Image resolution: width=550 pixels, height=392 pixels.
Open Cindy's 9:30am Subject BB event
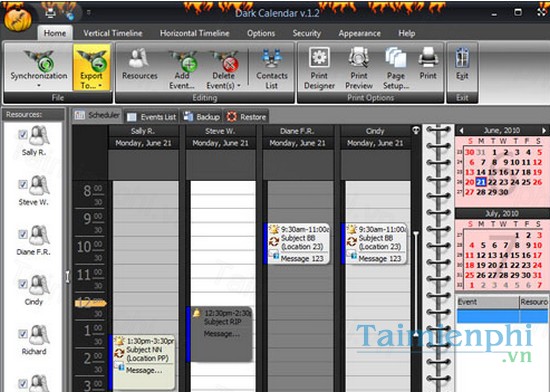[x=375, y=244]
